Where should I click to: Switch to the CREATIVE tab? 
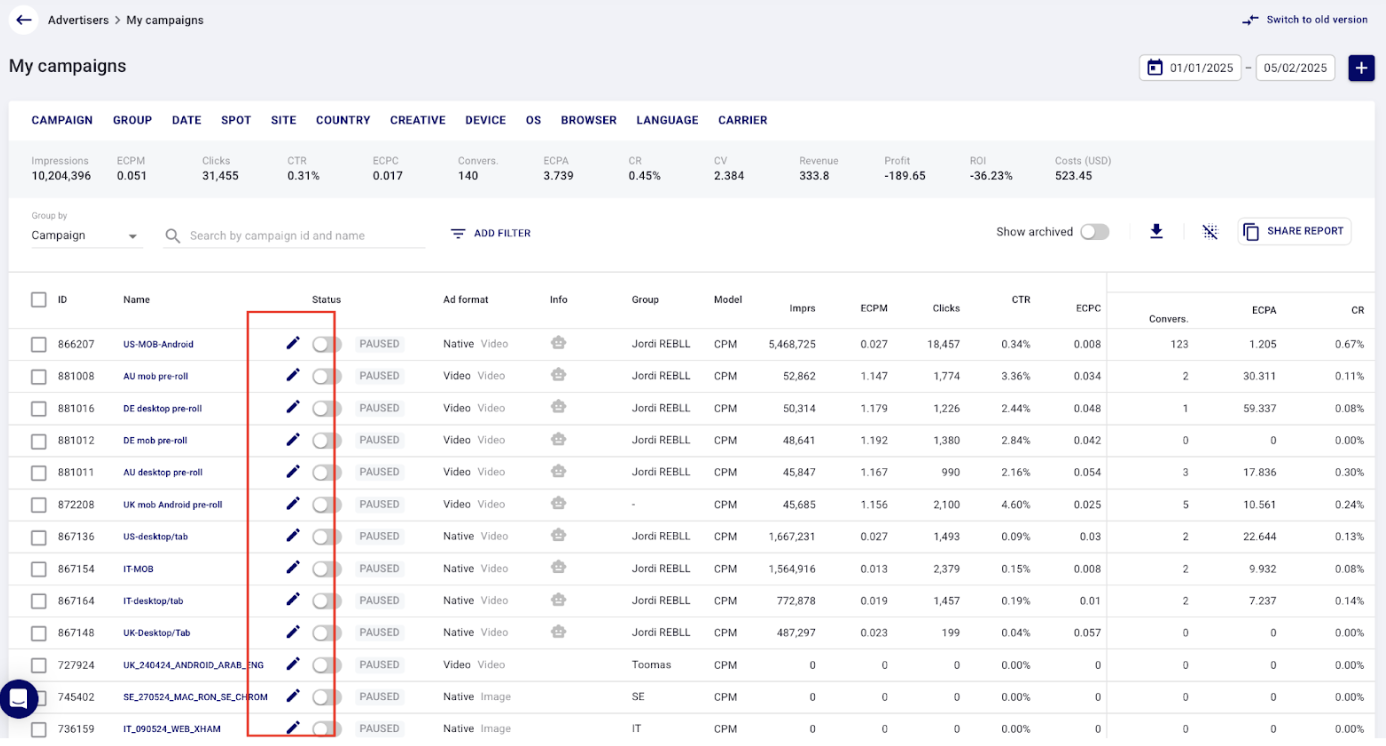point(417,120)
